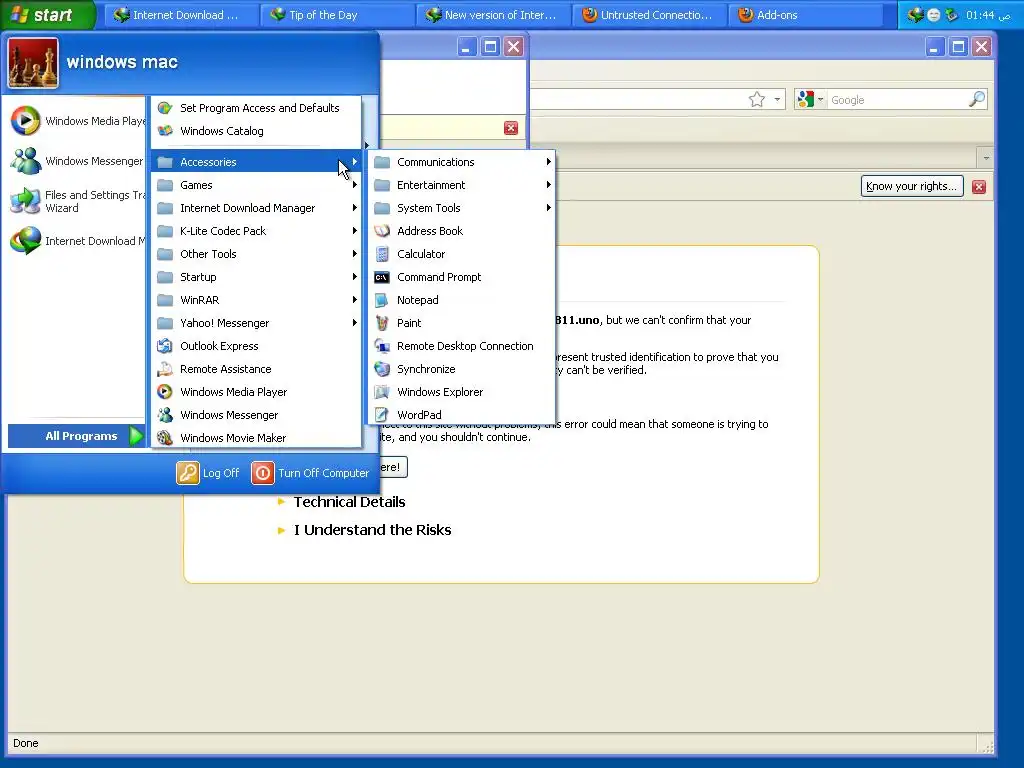Screen dimensions: 1024x768
Task: Expand the Games folder submenu
Action: click(256, 185)
